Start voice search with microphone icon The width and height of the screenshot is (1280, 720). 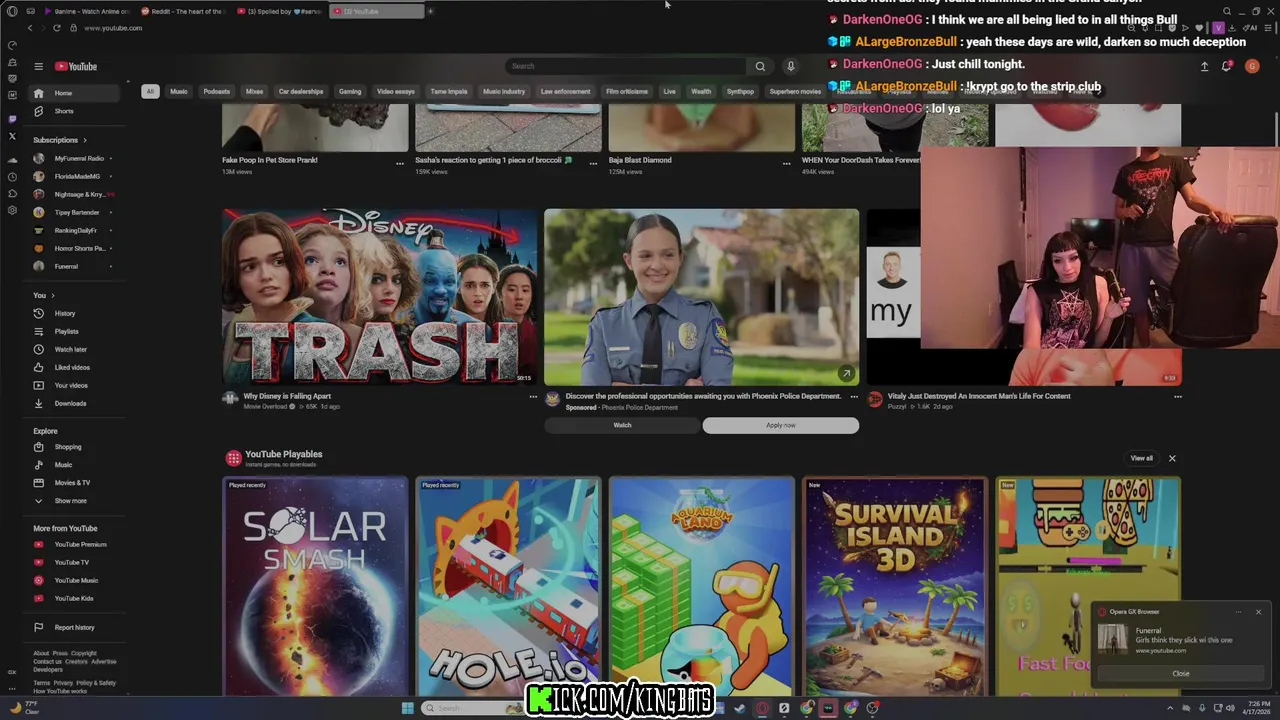(790, 67)
